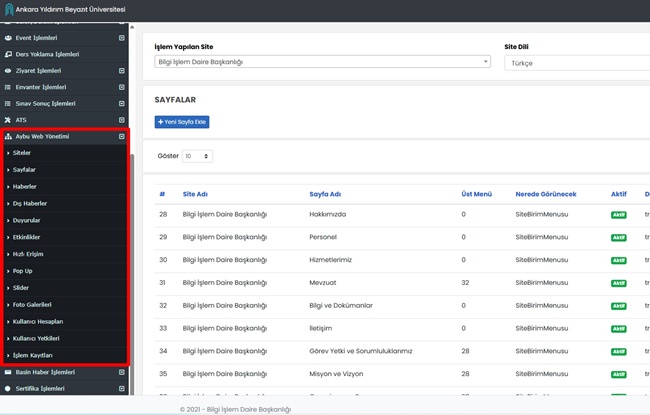Click the Yeni Sayfa Ekle button
650x415 pixels.
(182, 122)
